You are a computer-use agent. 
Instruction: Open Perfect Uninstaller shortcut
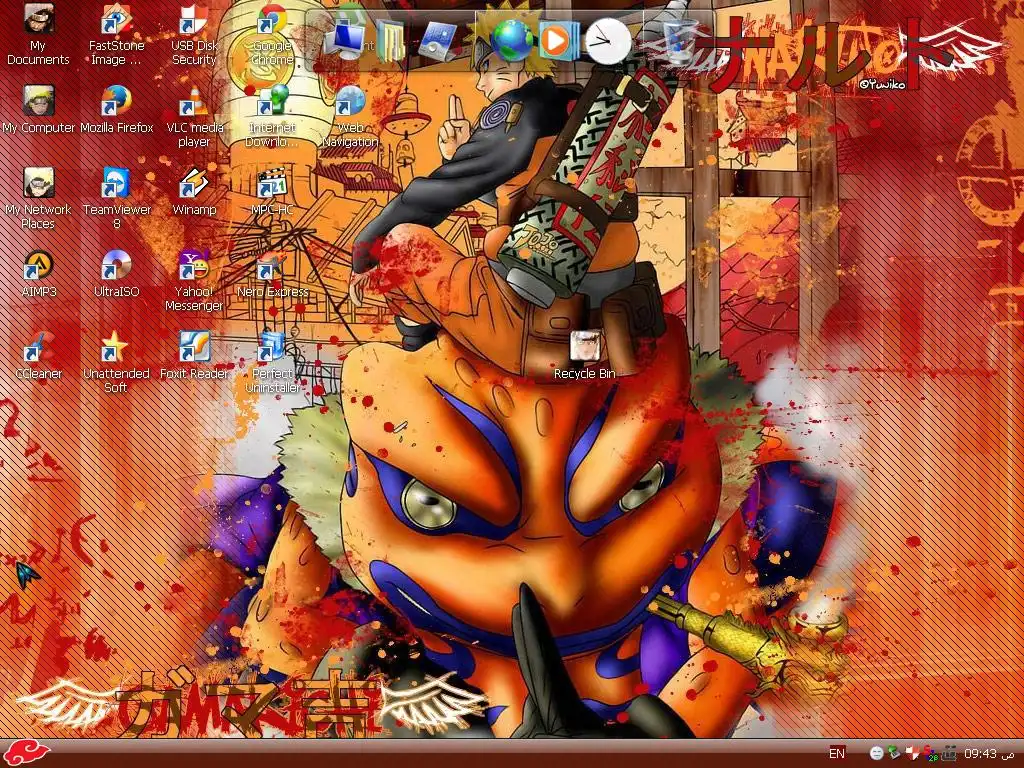(x=272, y=362)
